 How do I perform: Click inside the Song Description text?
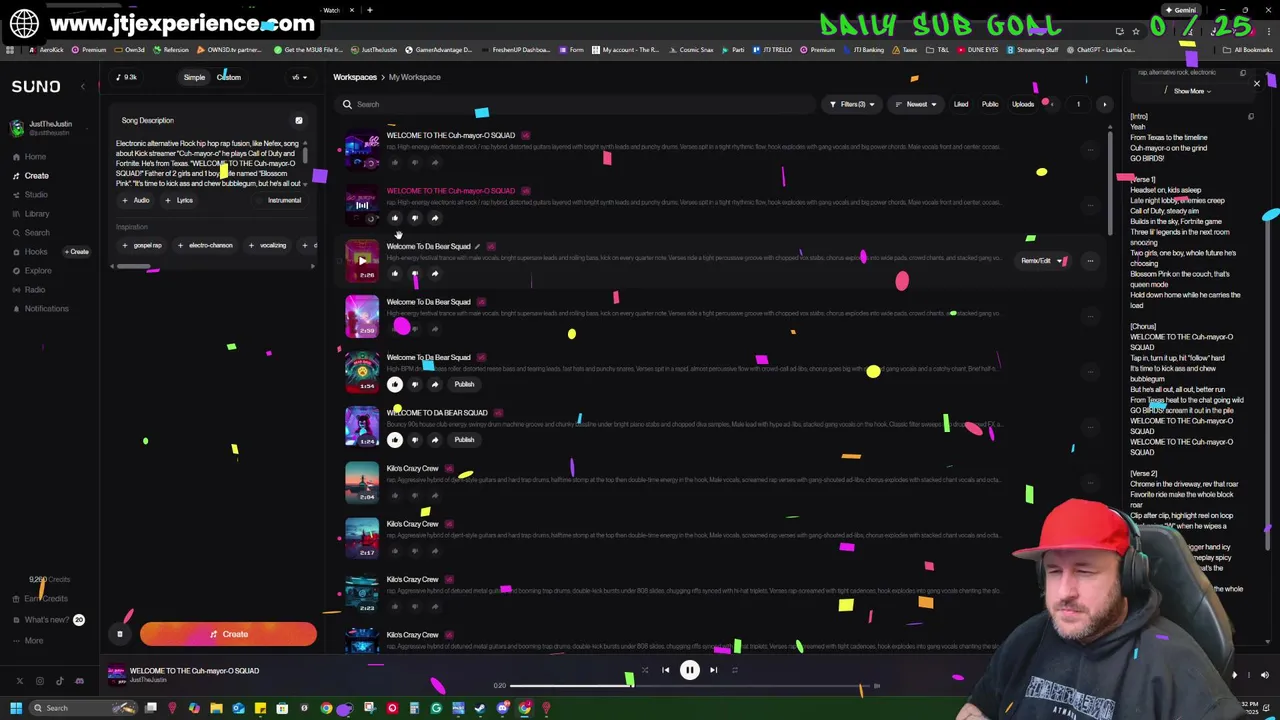point(207,163)
